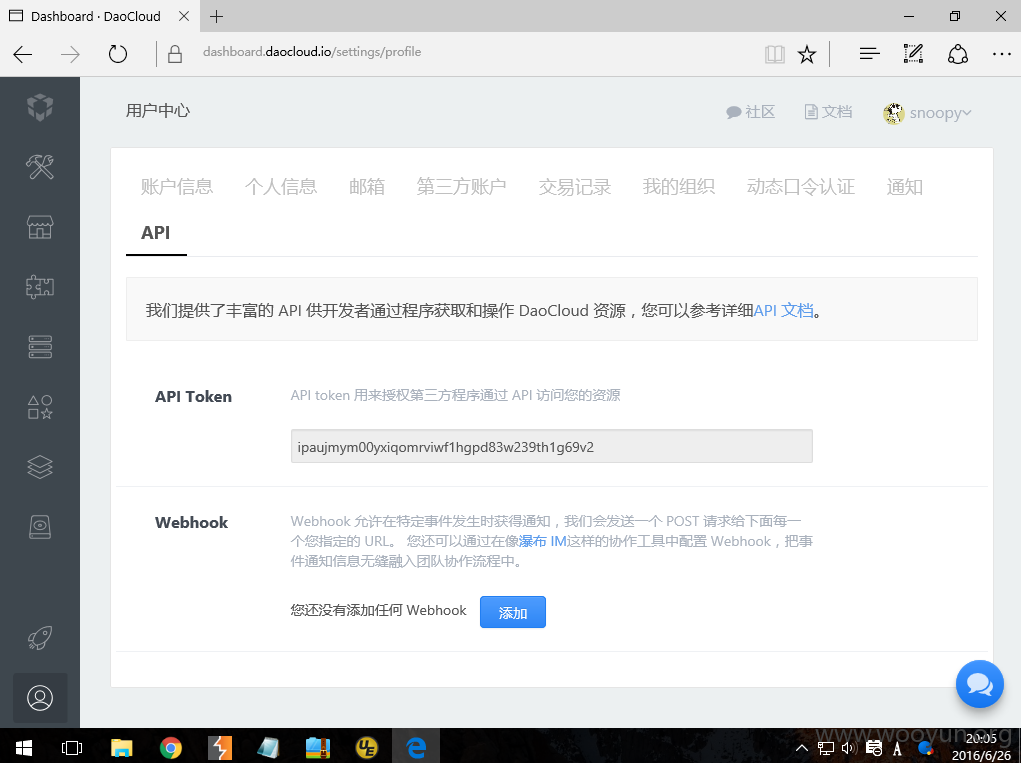Click the URL address bar text

point(312,52)
